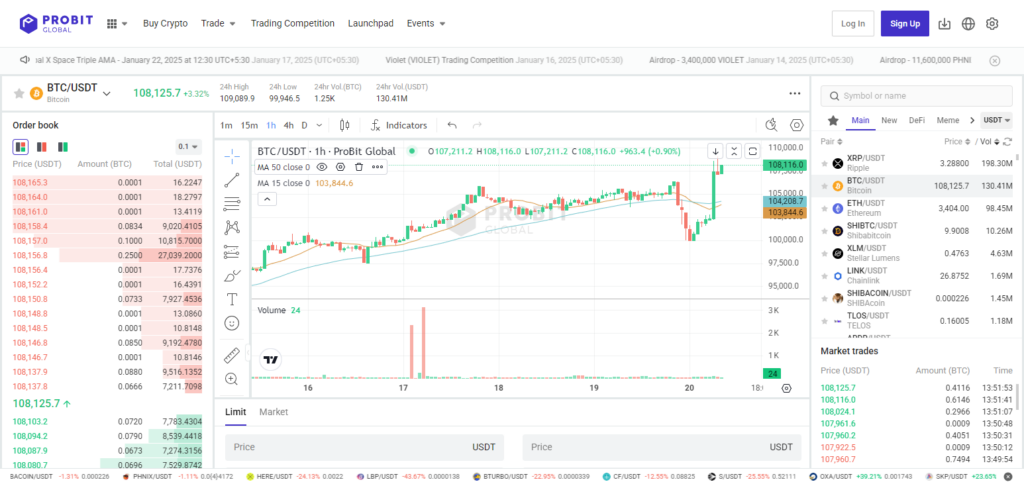Show only bids in order book
1024x484 pixels.
[63, 146]
